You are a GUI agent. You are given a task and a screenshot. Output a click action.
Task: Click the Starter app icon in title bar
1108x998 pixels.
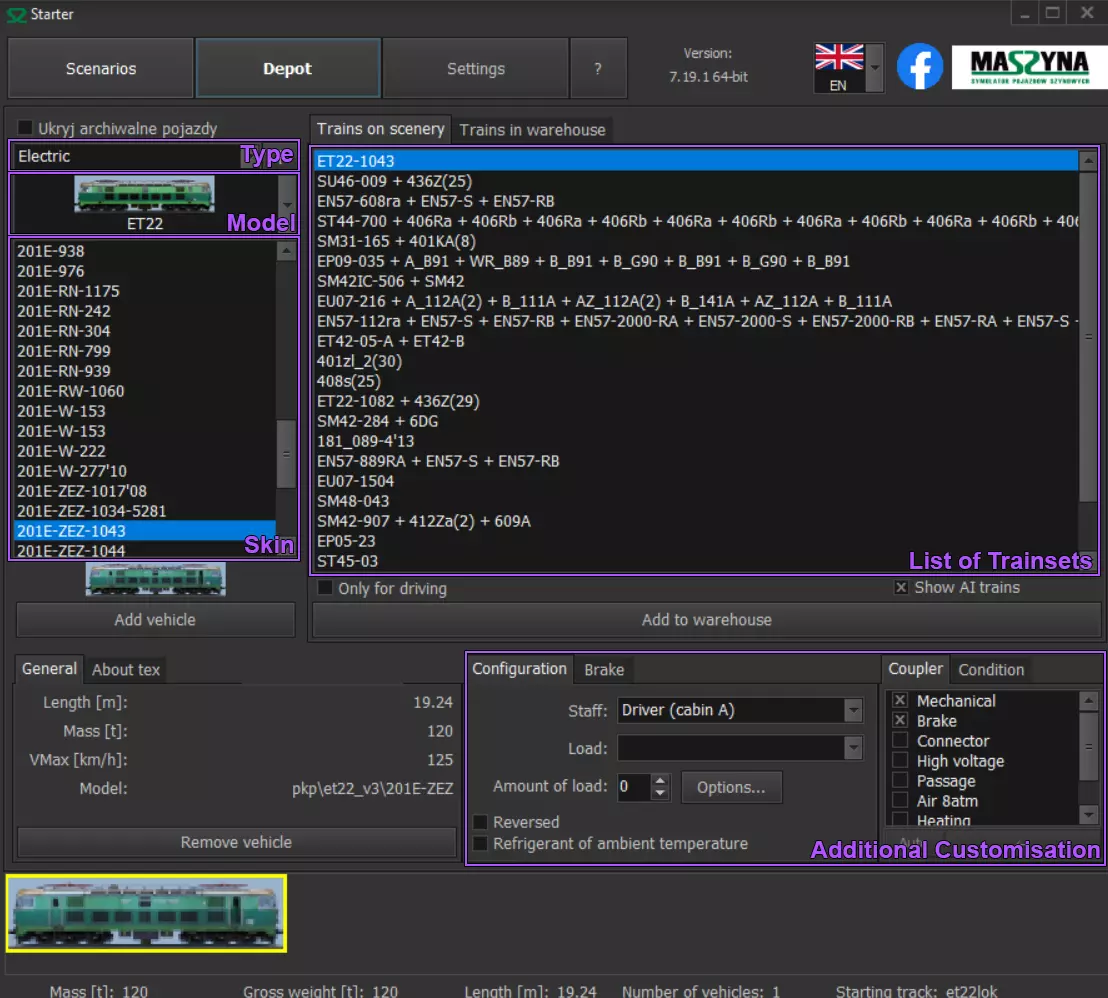point(15,15)
